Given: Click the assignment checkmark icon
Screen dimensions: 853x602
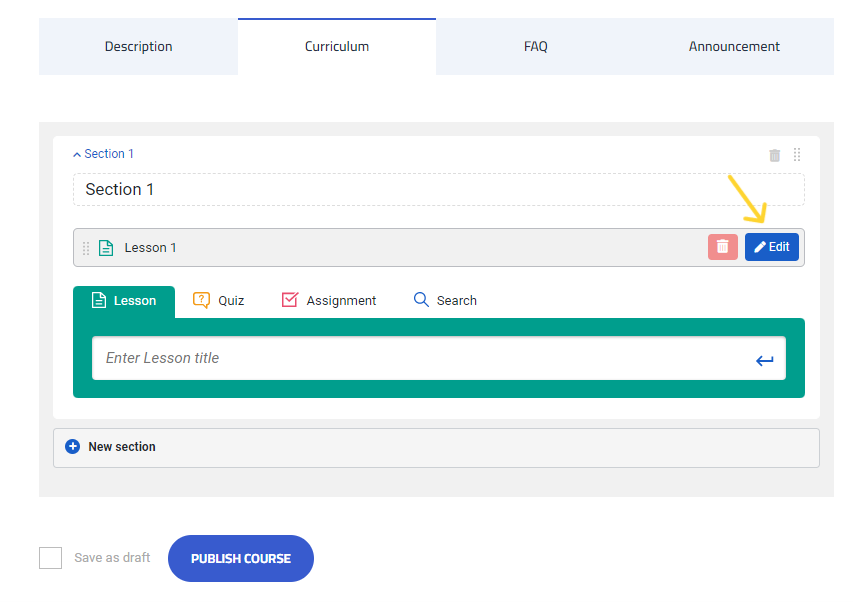Looking at the screenshot, I should click(289, 299).
